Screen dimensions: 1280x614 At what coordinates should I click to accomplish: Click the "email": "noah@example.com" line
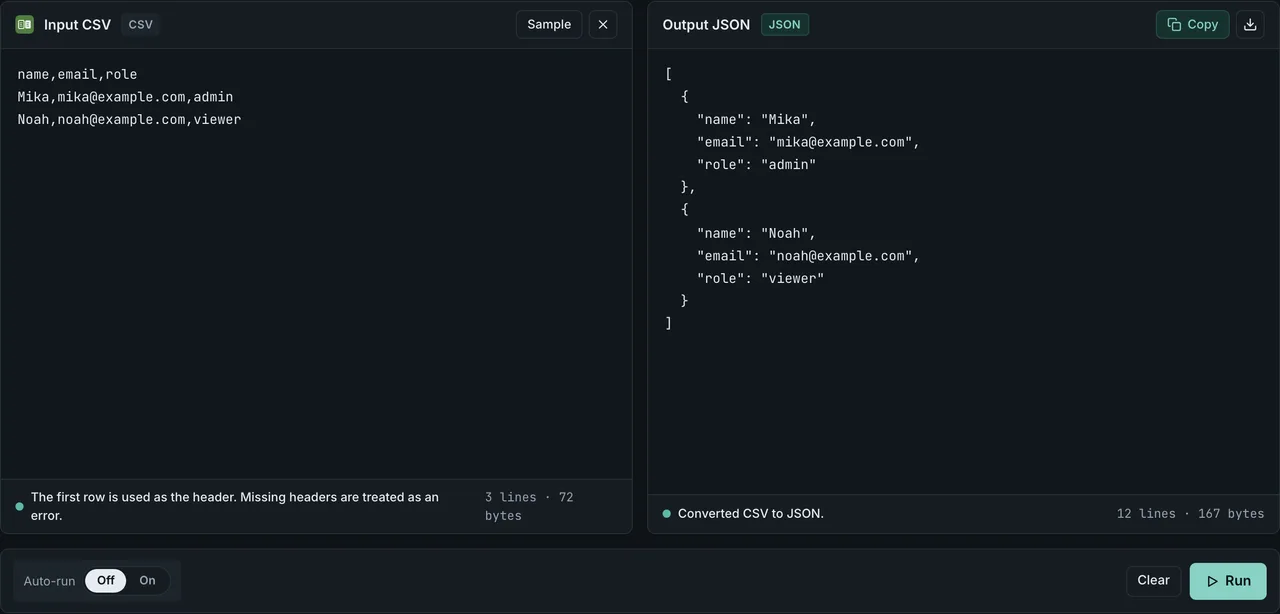808,256
